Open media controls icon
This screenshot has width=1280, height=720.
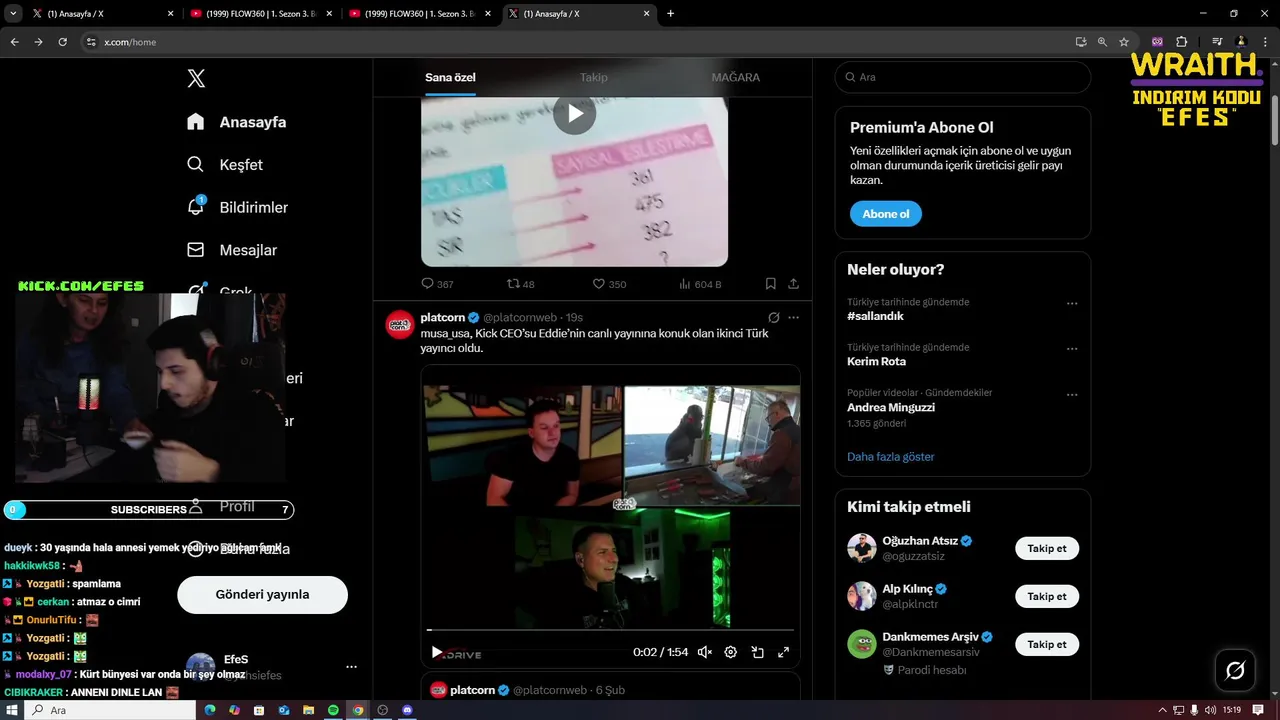click(x=1217, y=42)
